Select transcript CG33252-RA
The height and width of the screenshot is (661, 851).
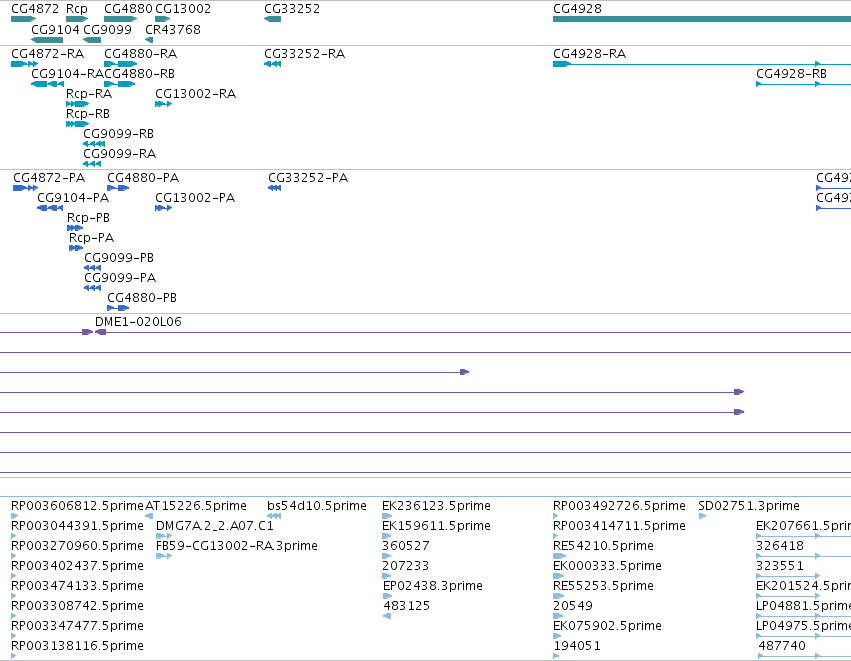[304, 54]
